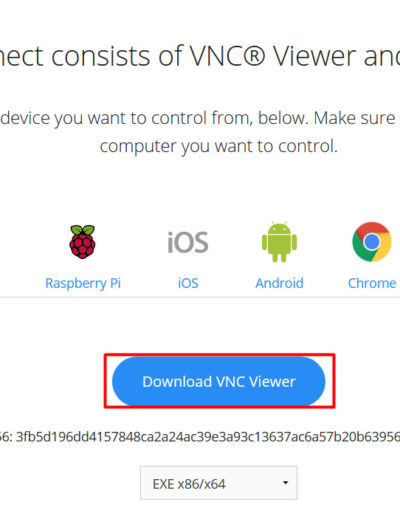Click the Raspberry Pi berry logo
The width and height of the screenshot is (400, 516).
click(x=82, y=242)
